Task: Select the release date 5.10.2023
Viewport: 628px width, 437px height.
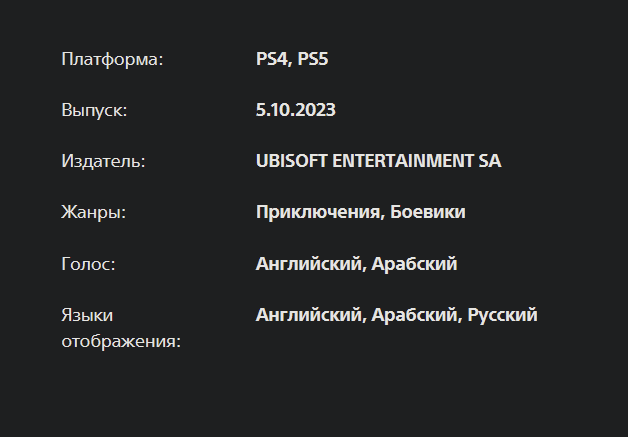Action: pos(296,110)
